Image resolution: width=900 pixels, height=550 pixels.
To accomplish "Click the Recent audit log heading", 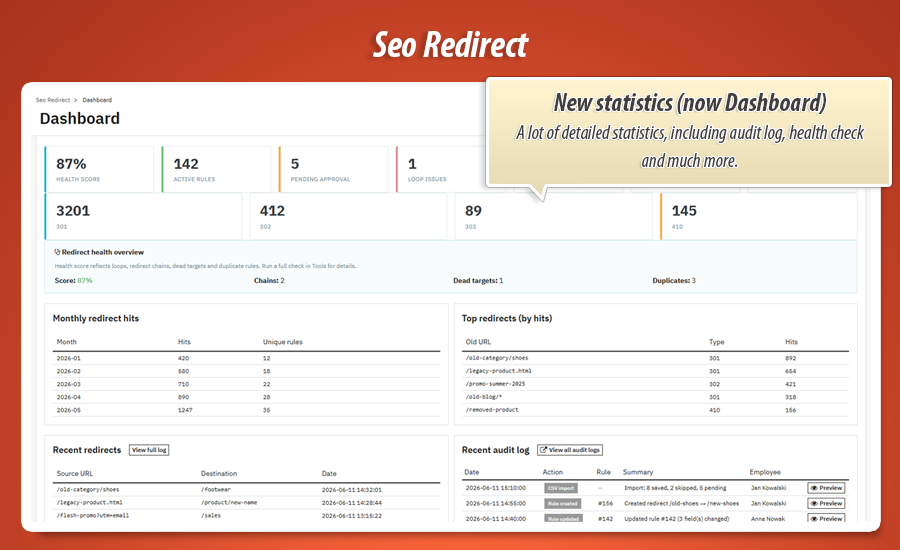I will click(x=495, y=450).
